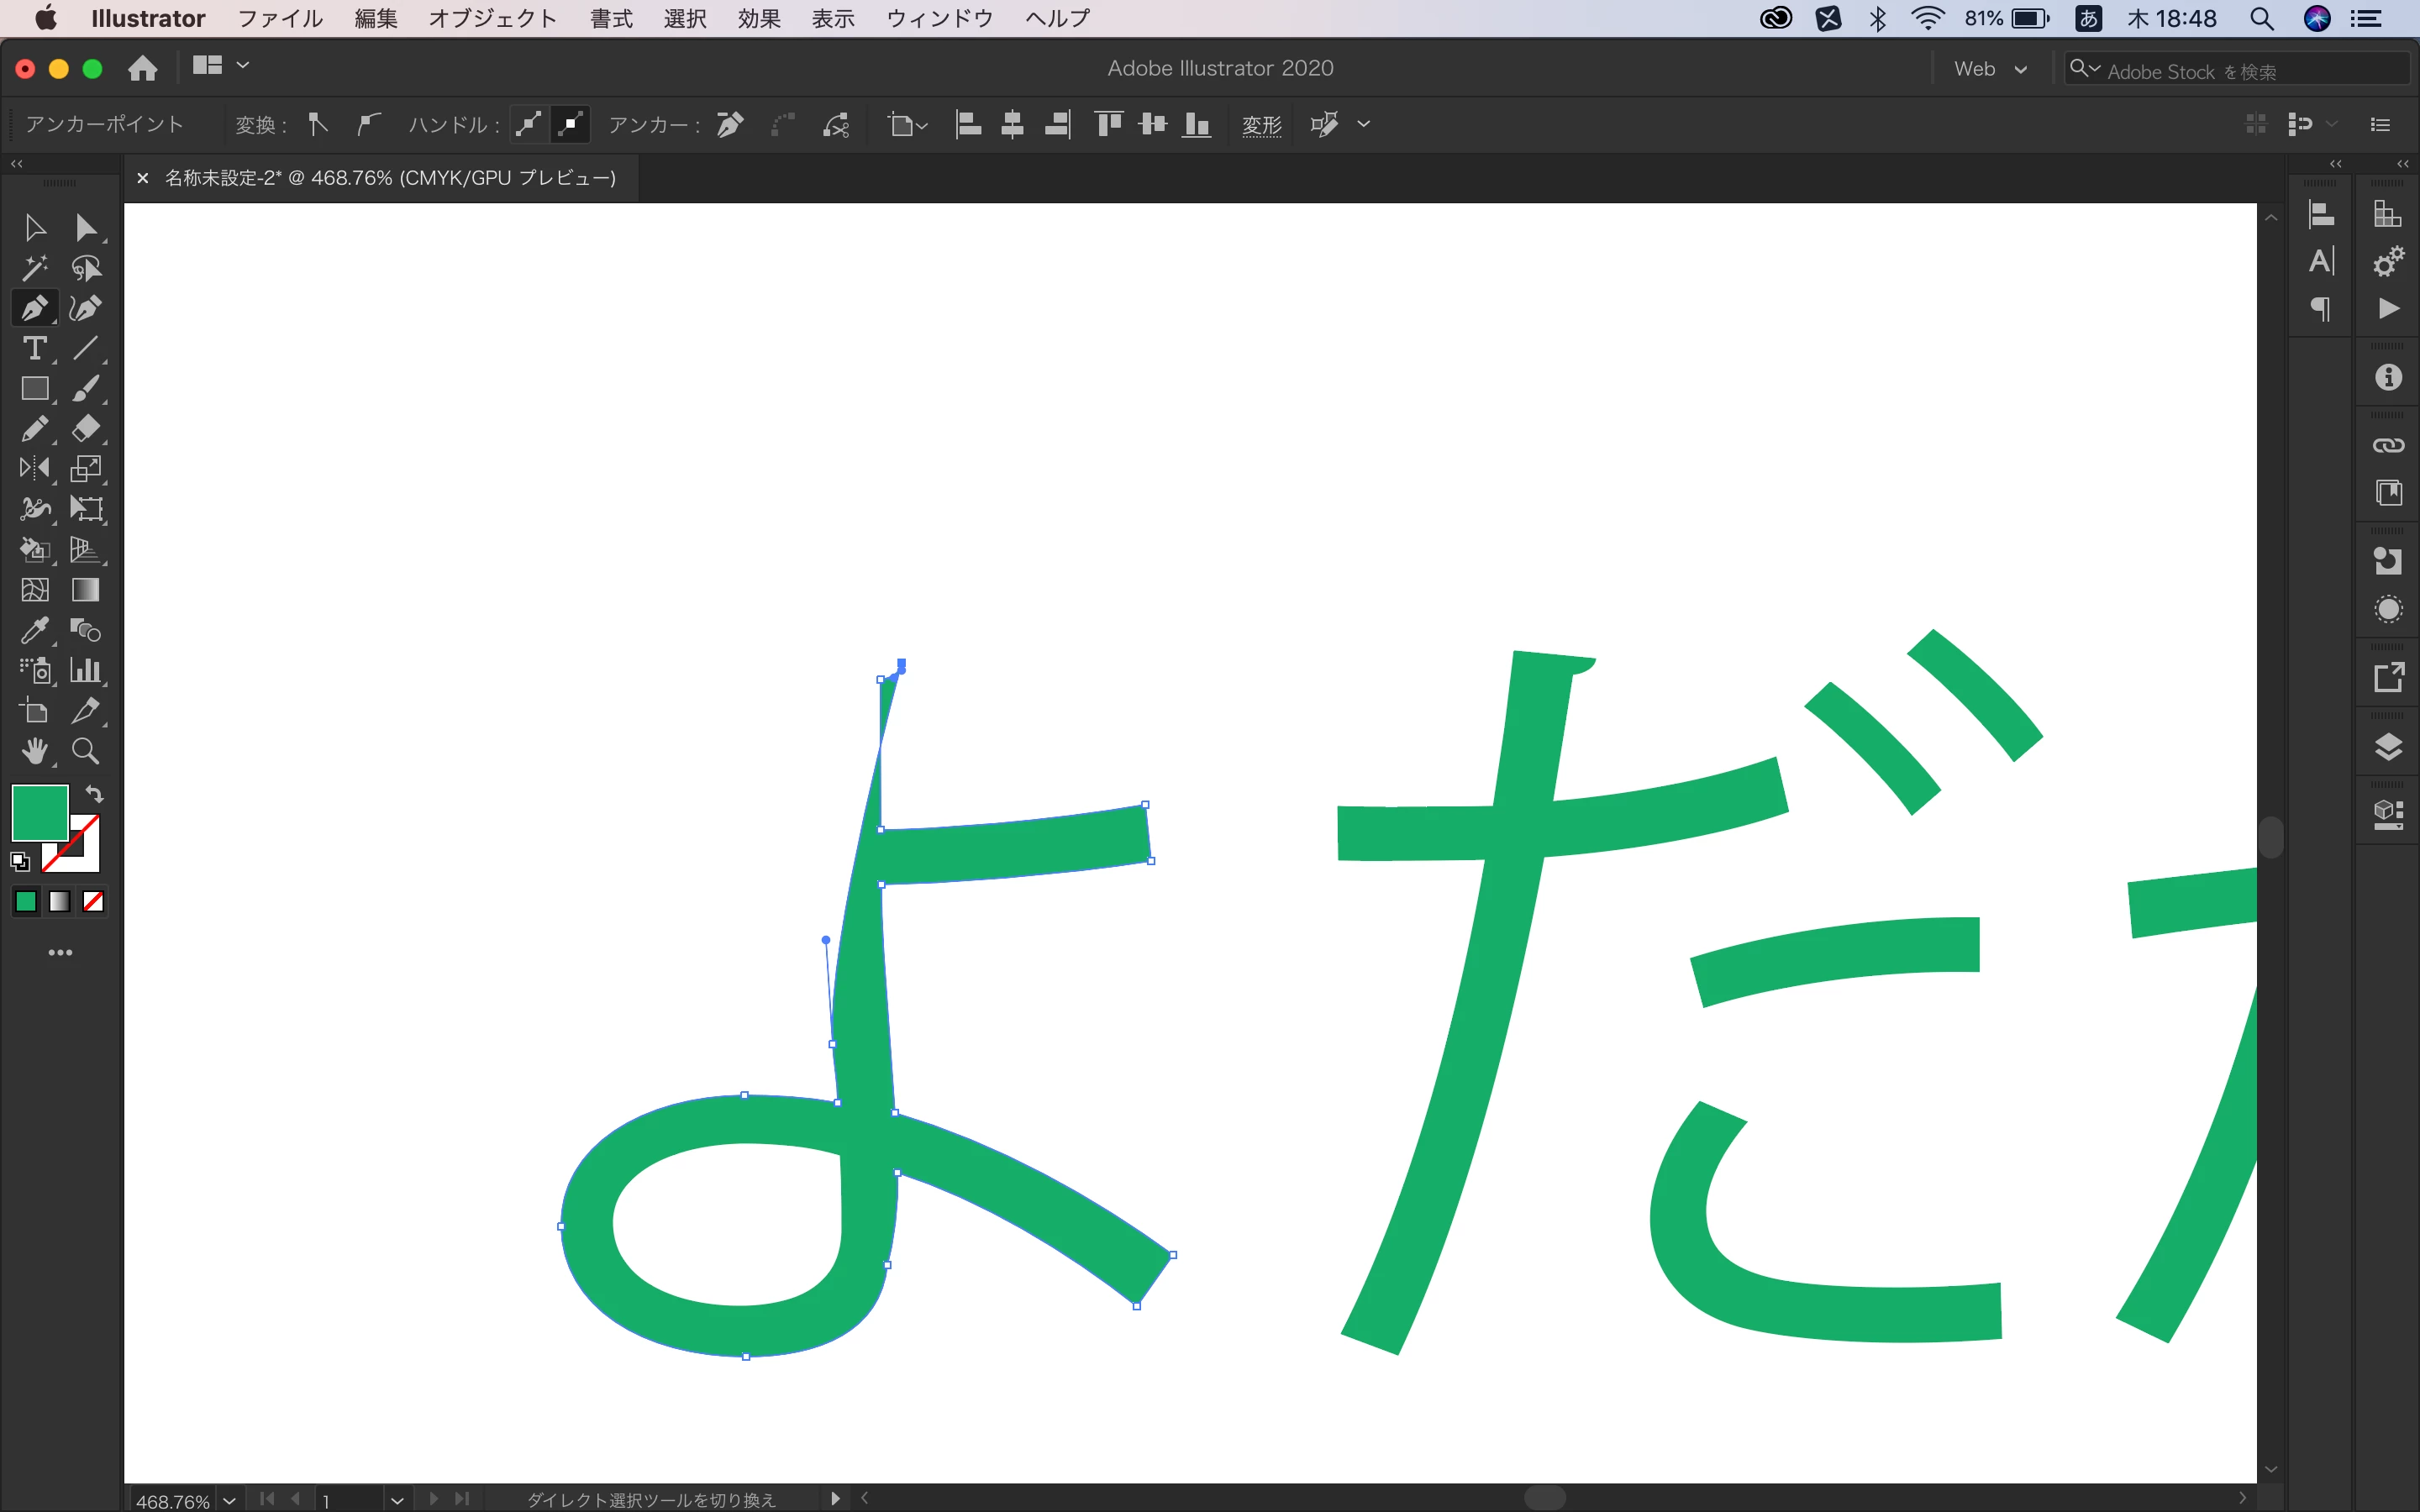The width and height of the screenshot is (2420, 1512).
Task: Set paint to None
Action: pyautogui.click(x=93, y=902)
